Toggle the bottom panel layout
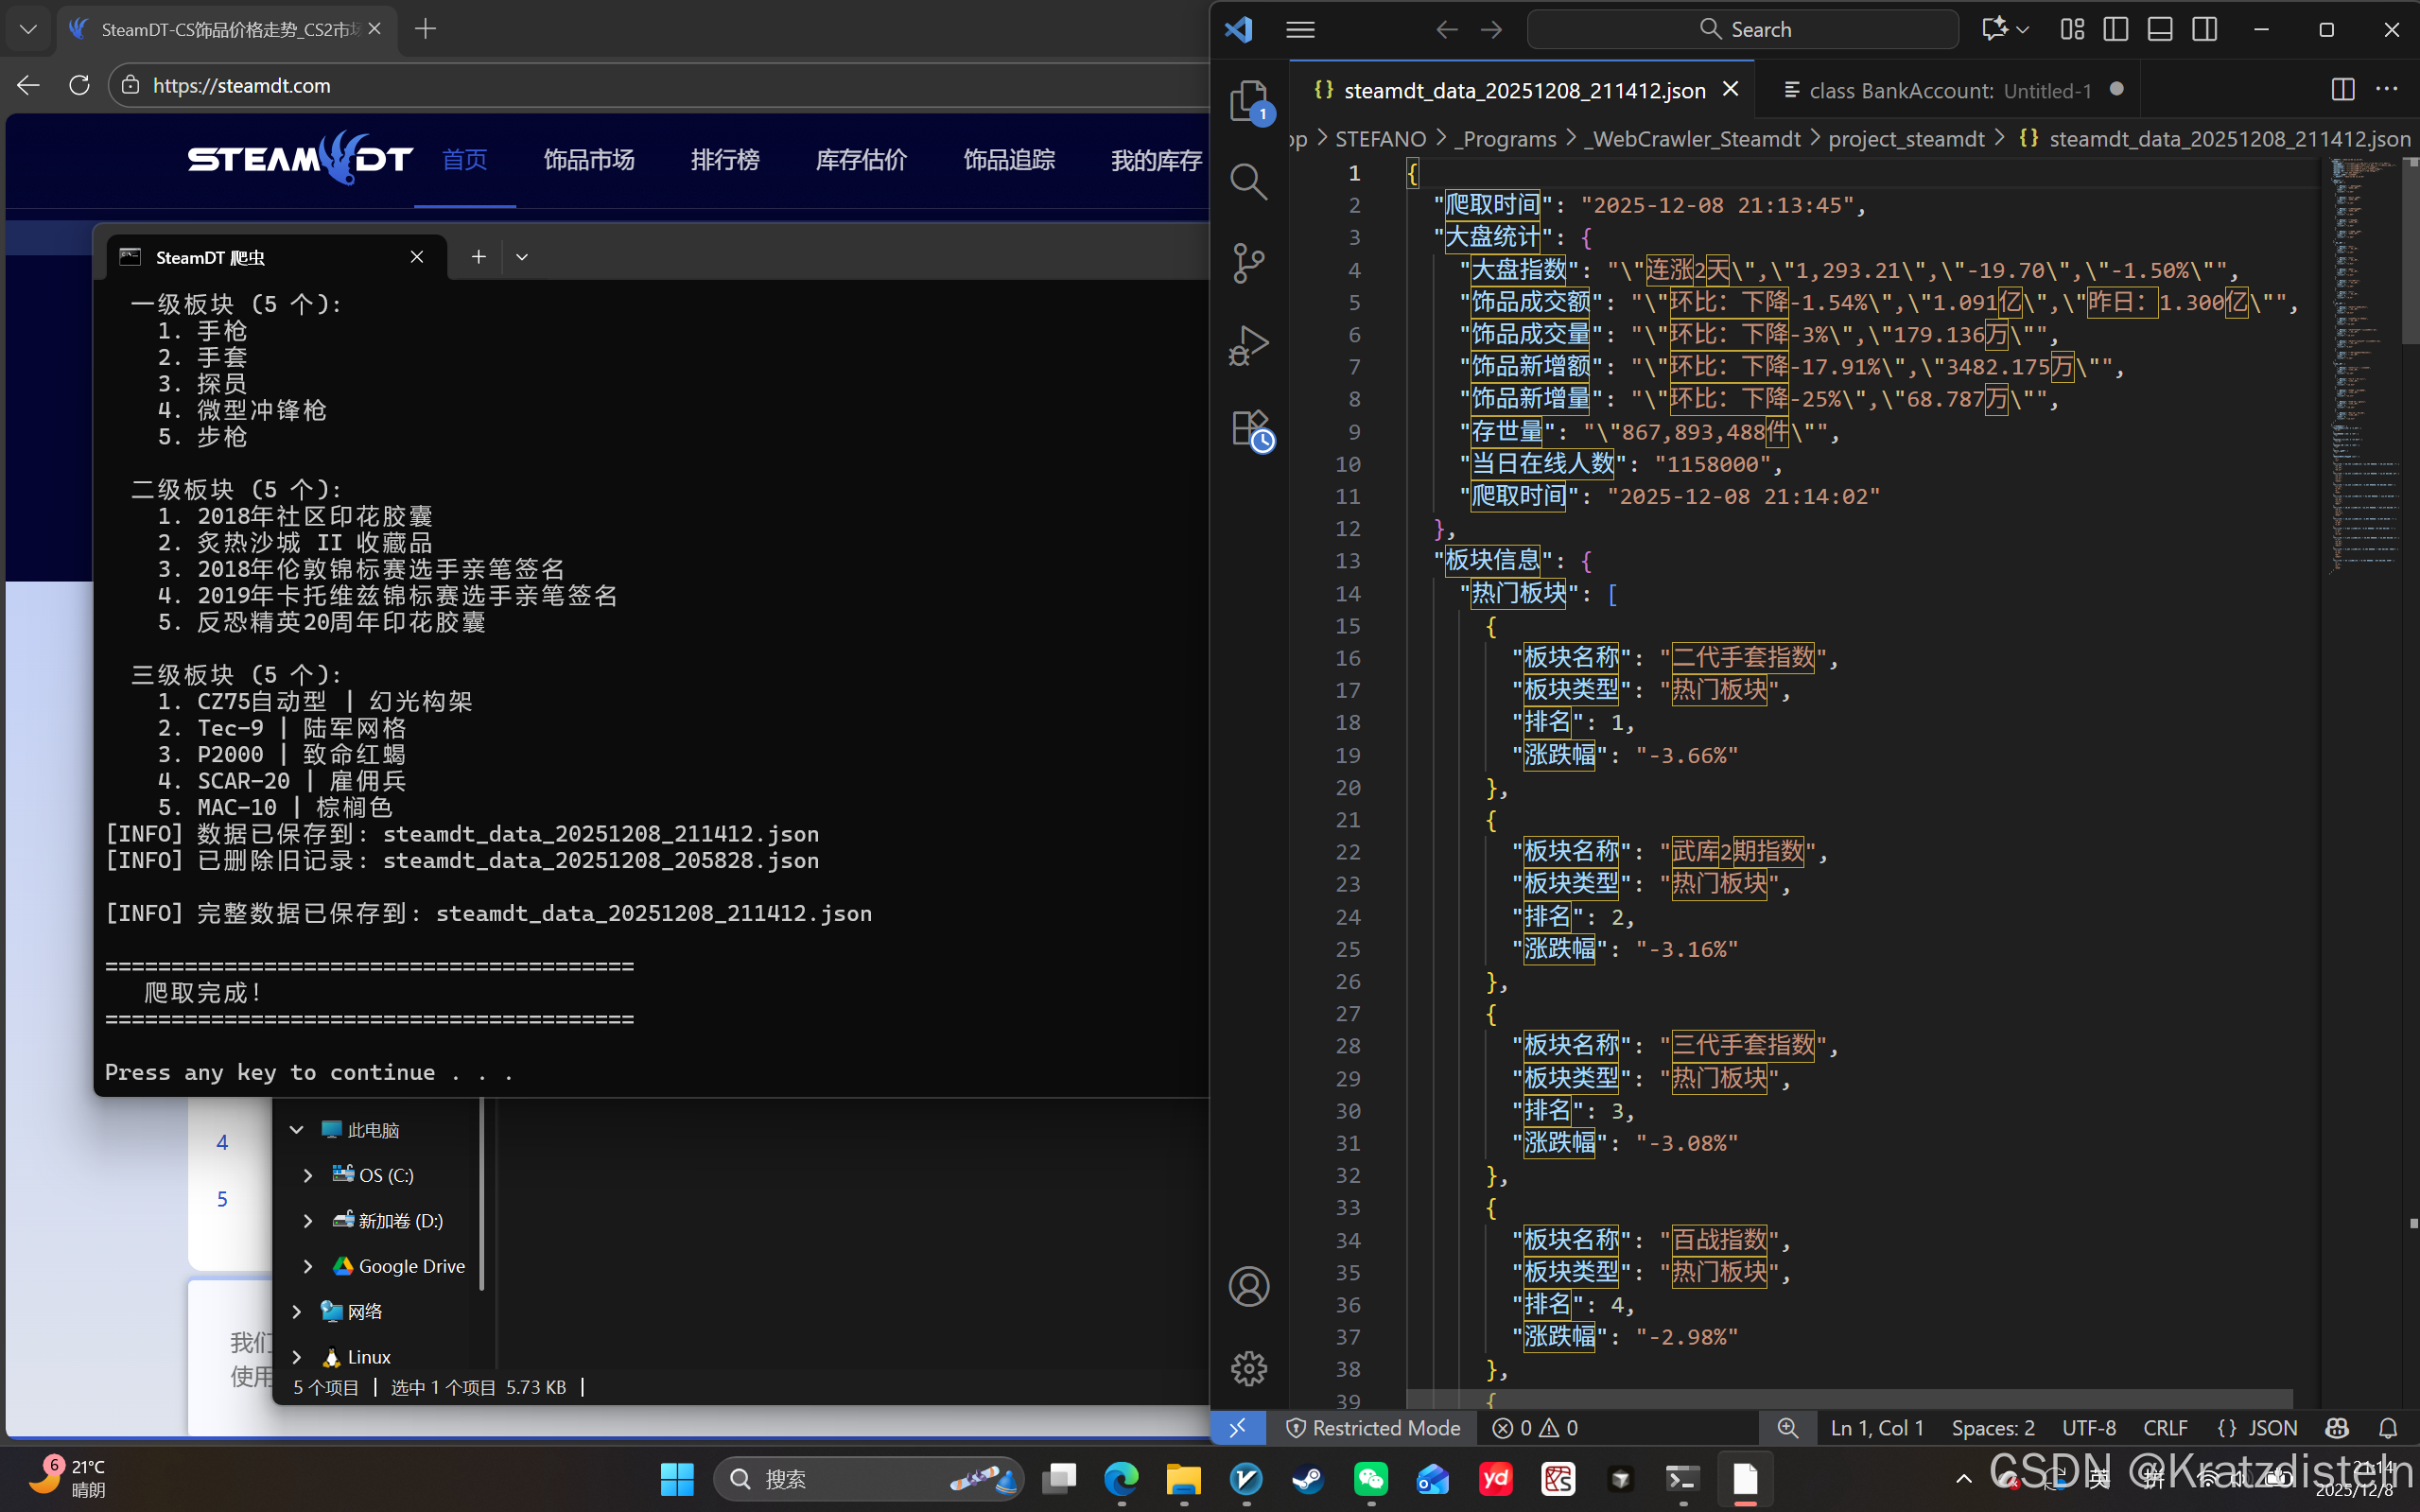The image size is (2420, 1512). pyautogui.click(x=2160, y=29)
